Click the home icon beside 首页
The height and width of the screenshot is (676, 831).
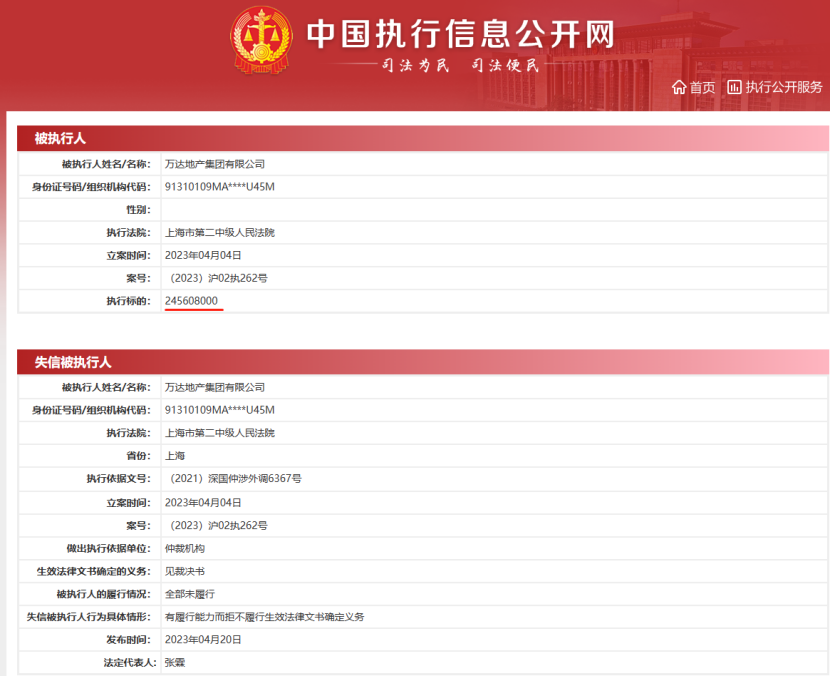[x=679, y=87]
